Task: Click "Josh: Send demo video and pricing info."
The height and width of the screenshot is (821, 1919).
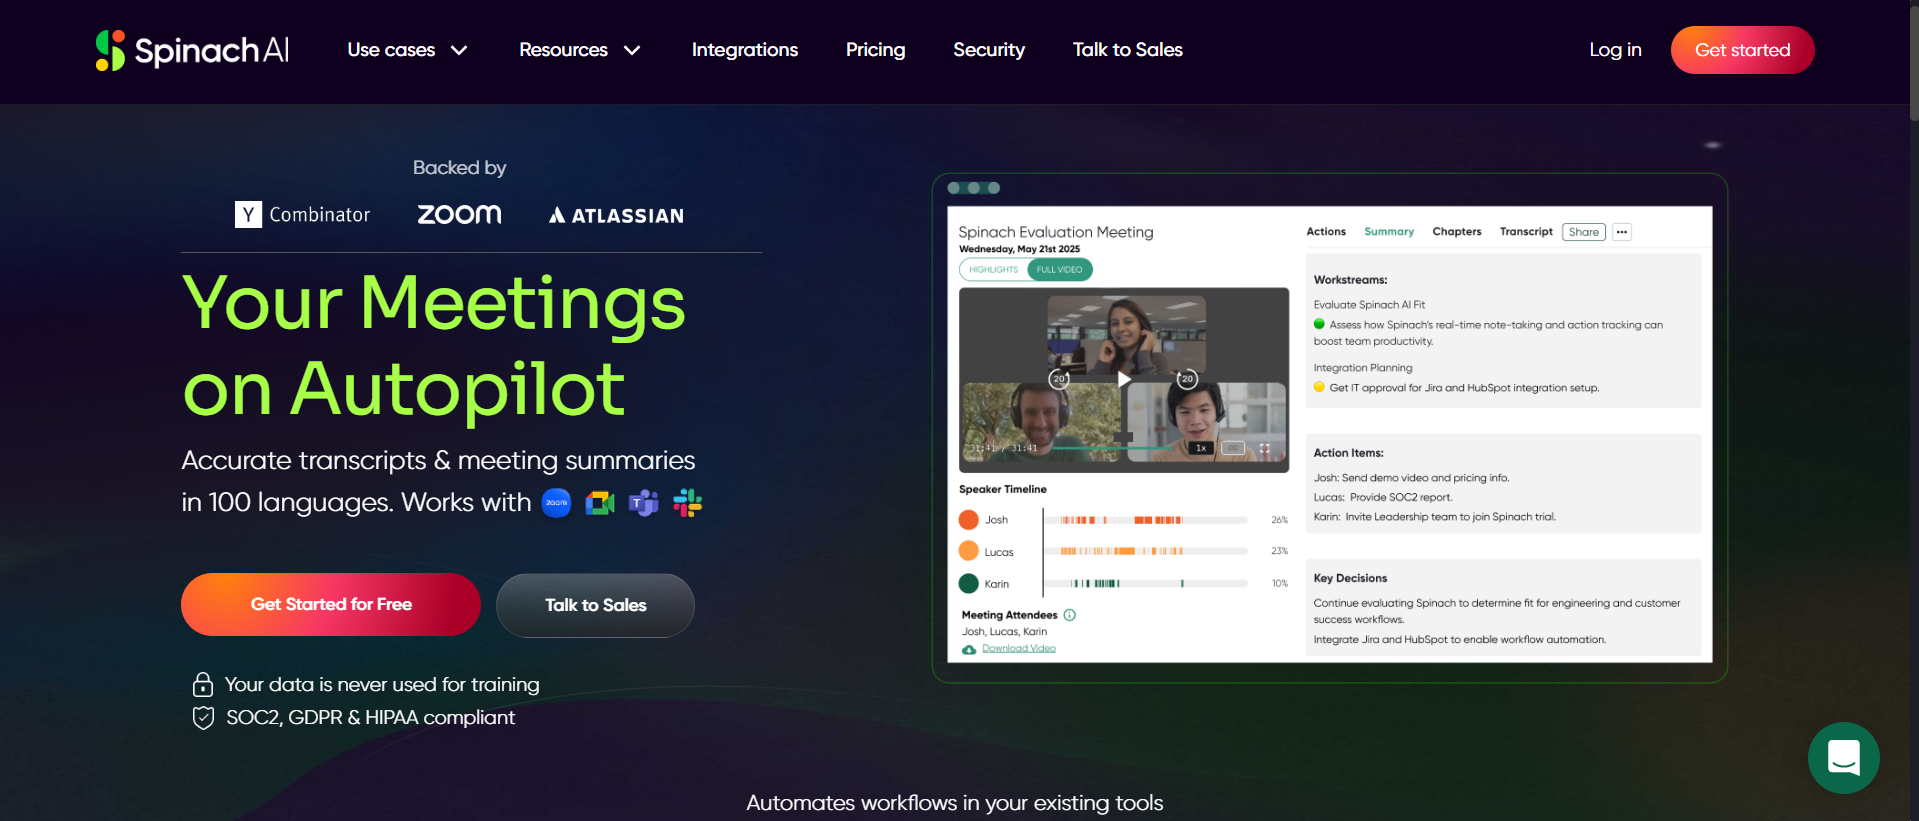Action: click(x=1411, y=478)
